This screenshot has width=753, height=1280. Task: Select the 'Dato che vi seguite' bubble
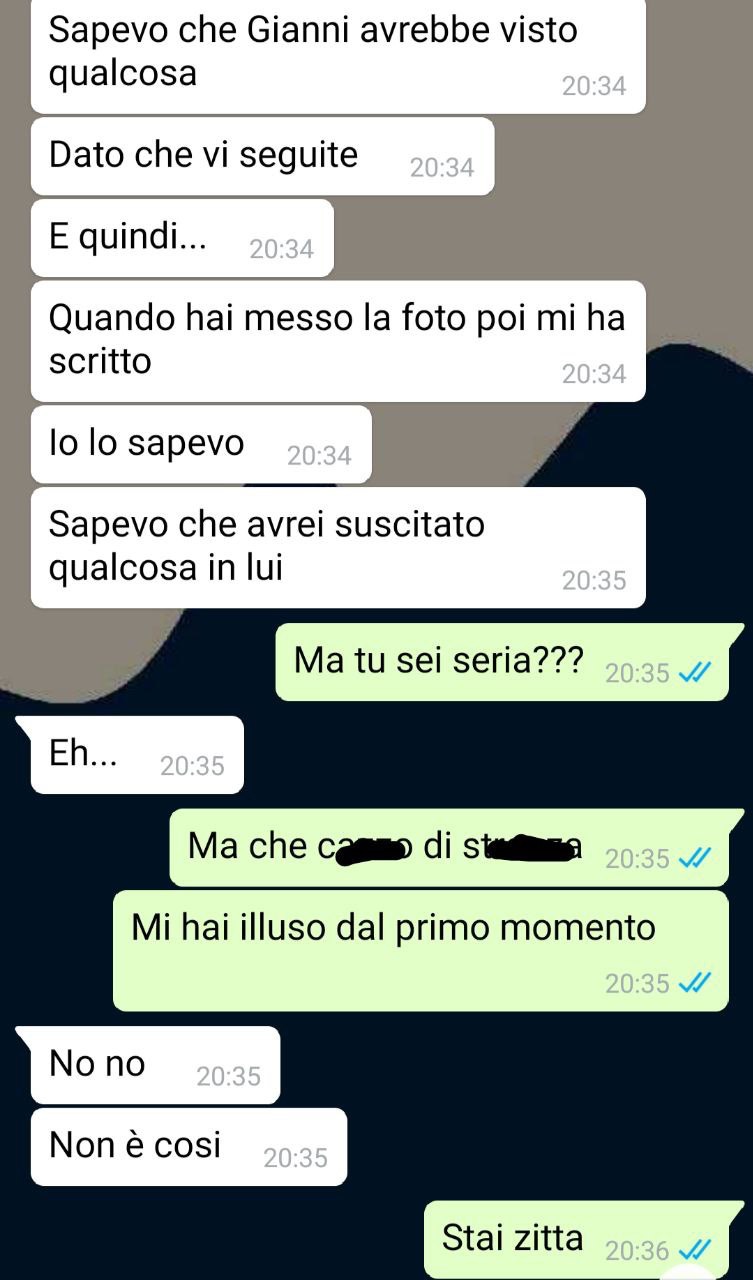[263, 156]
